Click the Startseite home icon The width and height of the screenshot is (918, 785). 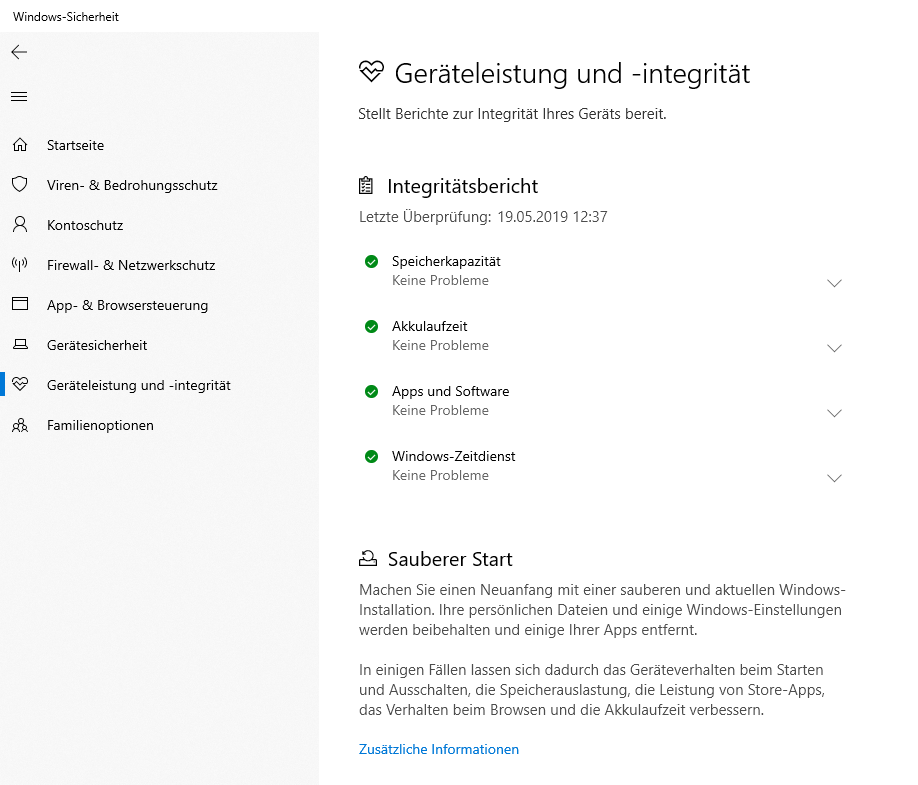(19, 145)
